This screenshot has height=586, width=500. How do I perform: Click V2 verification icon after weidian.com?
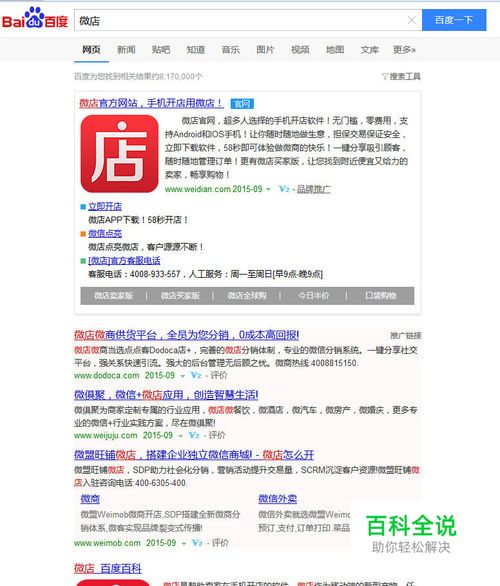point(284,189)
